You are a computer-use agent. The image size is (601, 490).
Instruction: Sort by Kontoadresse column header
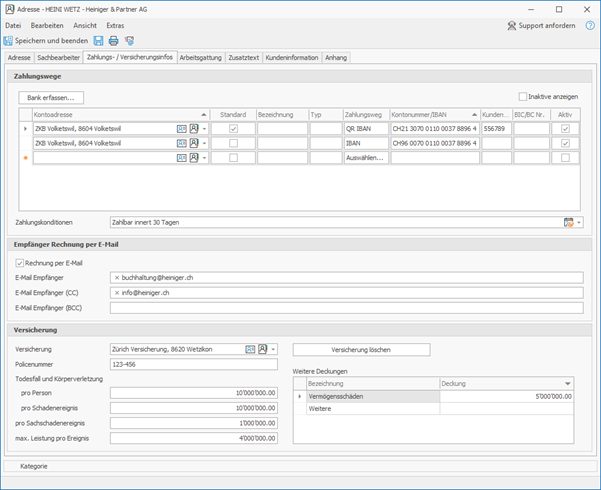click(x=121, y=115)
